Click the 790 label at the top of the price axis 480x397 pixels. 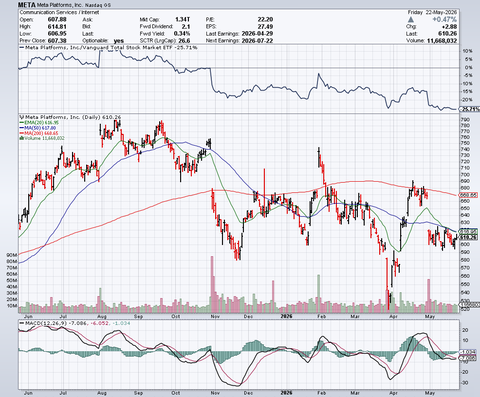465,120
